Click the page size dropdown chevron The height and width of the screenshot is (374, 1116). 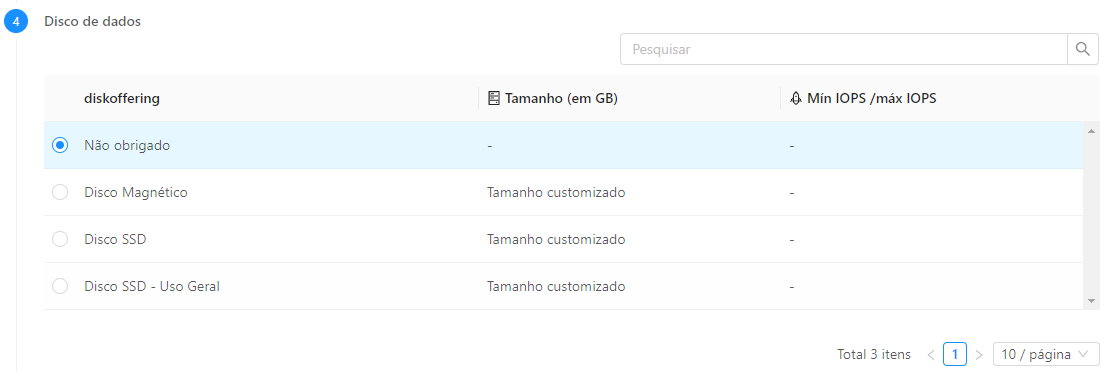click(x=1083, y=354)
